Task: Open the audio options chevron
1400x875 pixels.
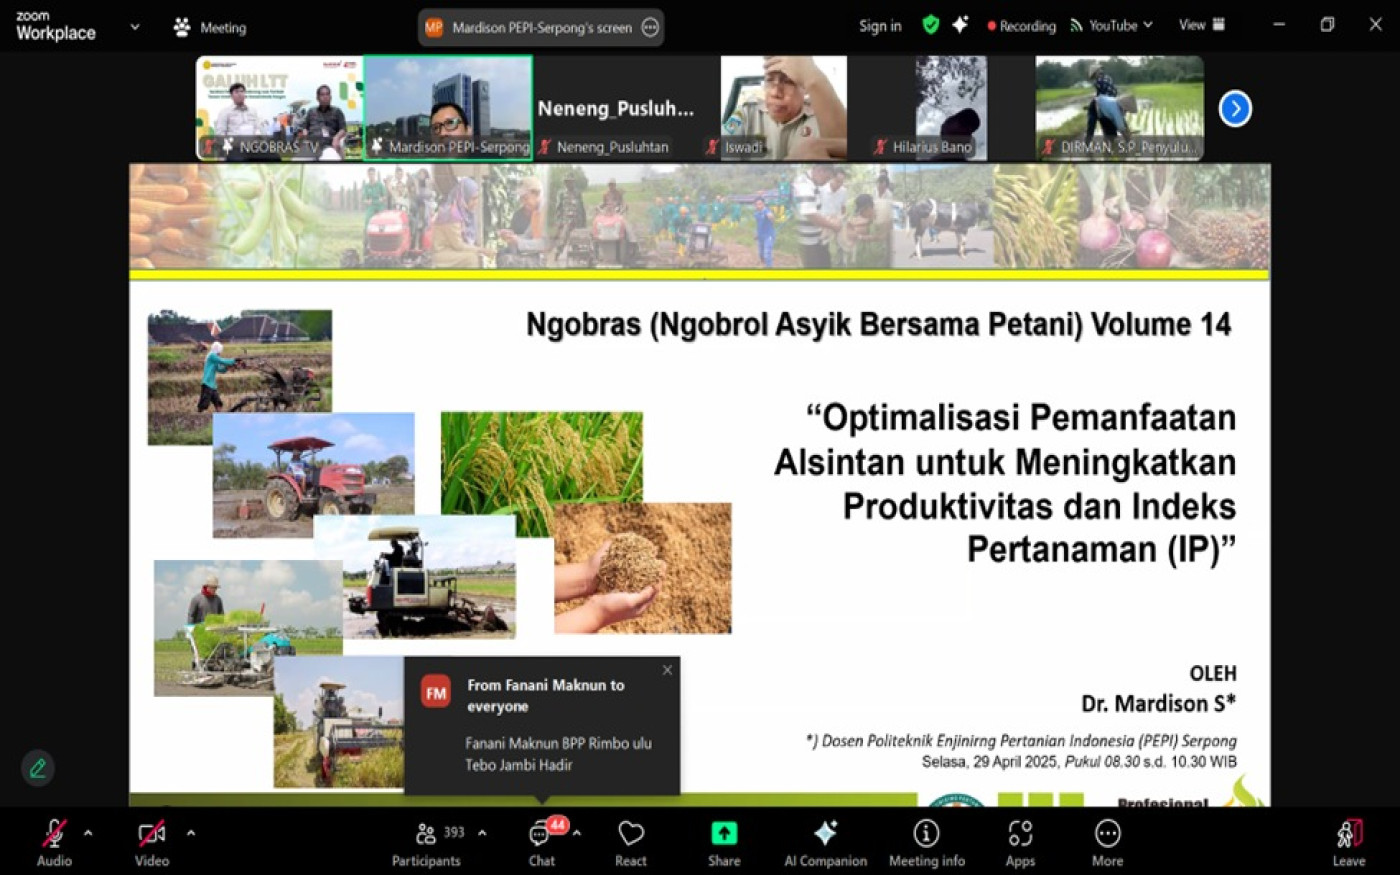Action: click(x=88, y=831)
